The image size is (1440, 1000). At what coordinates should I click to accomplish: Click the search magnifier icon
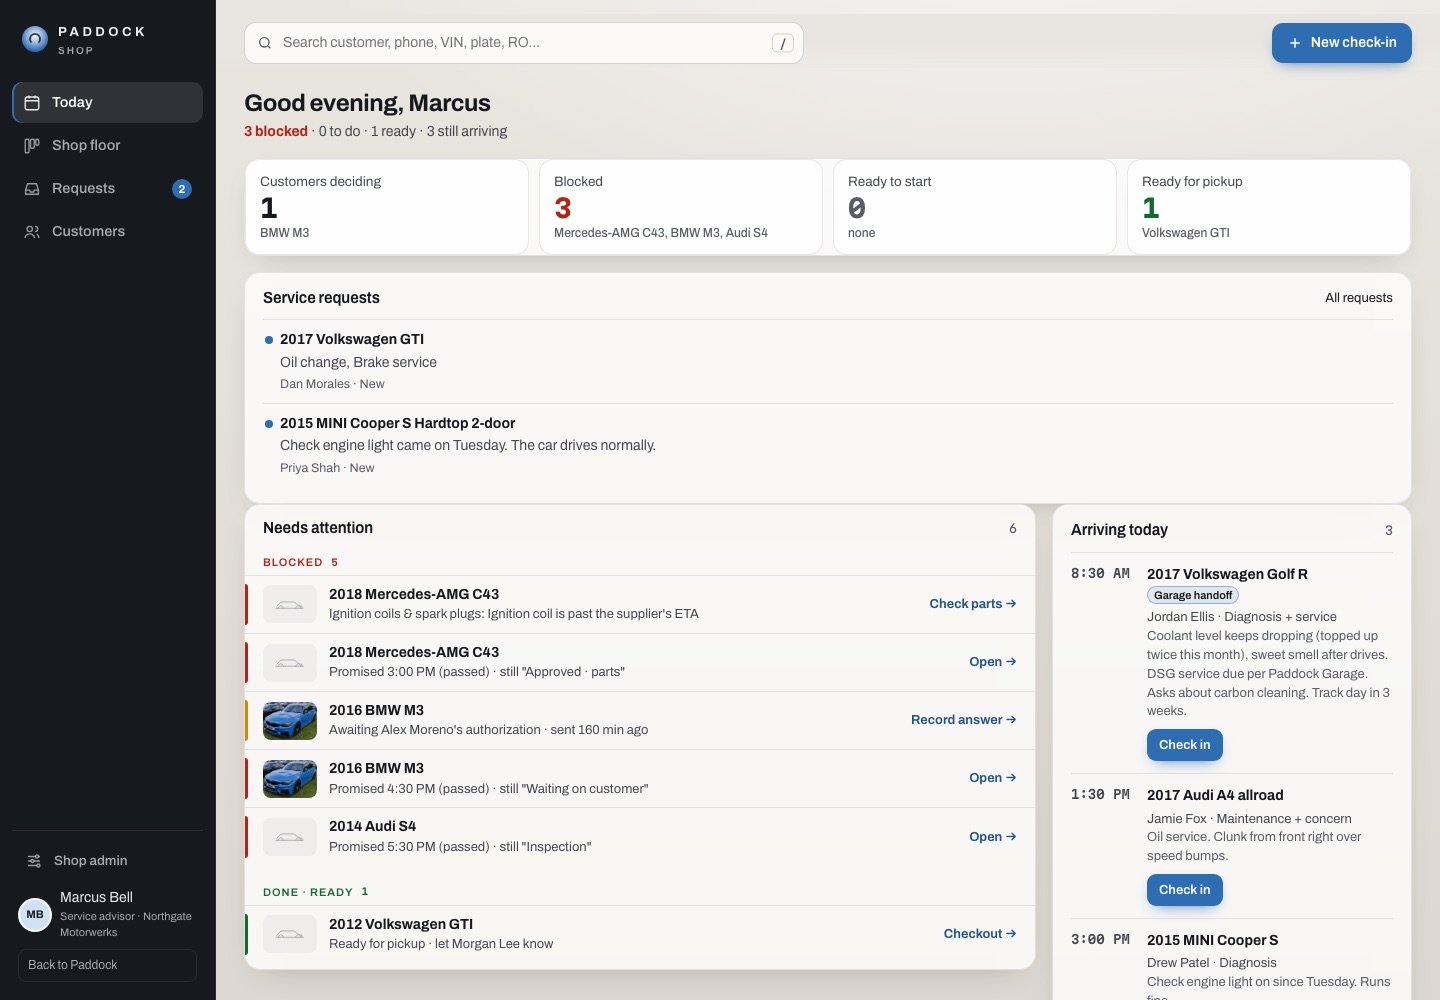coord(265,43)
